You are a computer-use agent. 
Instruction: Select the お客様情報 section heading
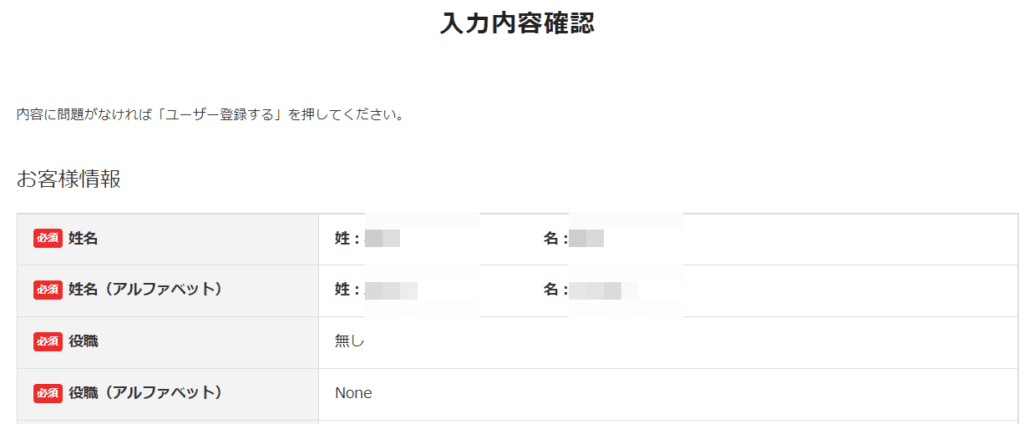(x=69, y=179)
